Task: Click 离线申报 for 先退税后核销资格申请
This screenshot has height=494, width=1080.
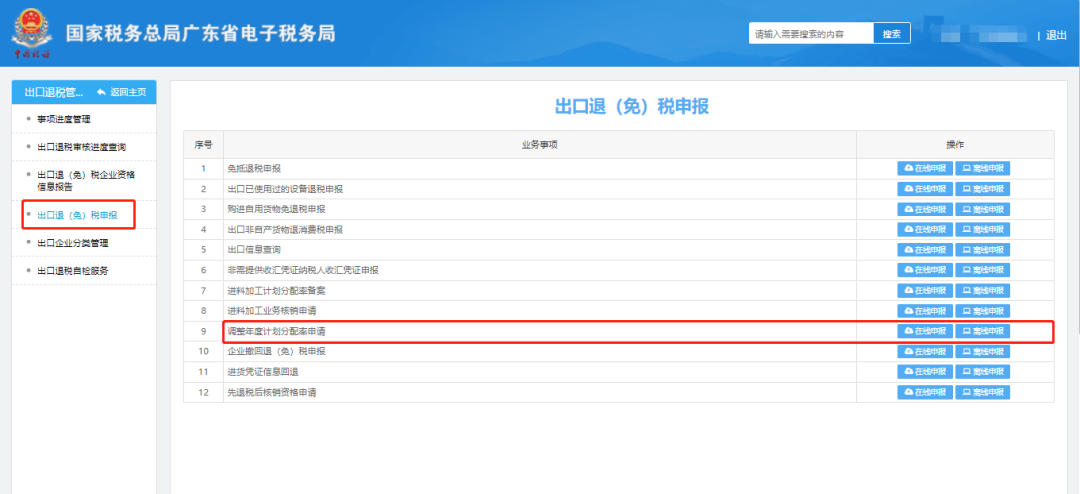Action: point(982,392)
